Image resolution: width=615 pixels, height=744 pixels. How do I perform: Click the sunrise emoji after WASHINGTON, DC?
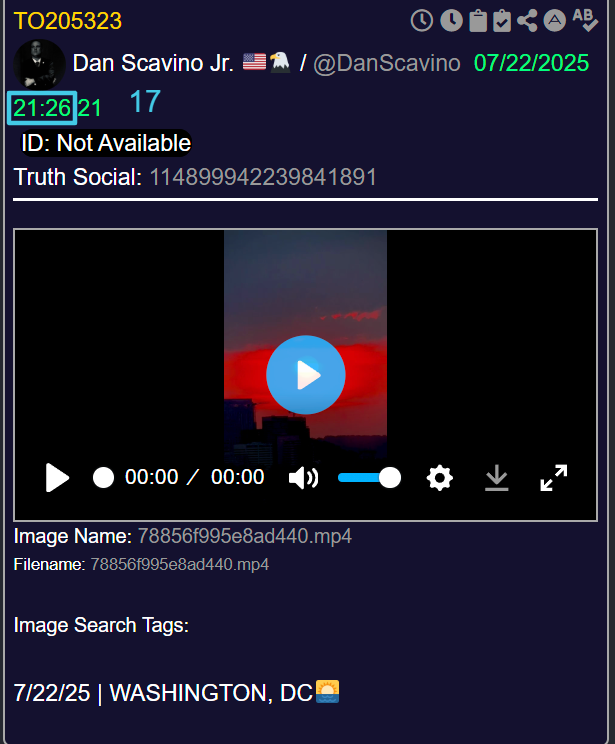(x=327, y=691)
